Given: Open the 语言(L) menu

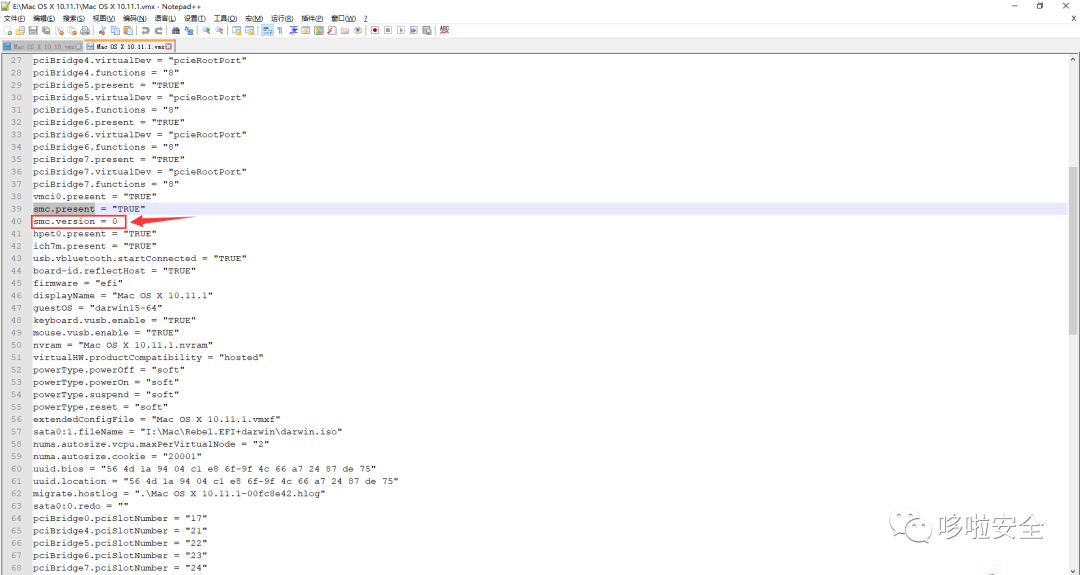Looking at the screenshot, I should (165, 19).
